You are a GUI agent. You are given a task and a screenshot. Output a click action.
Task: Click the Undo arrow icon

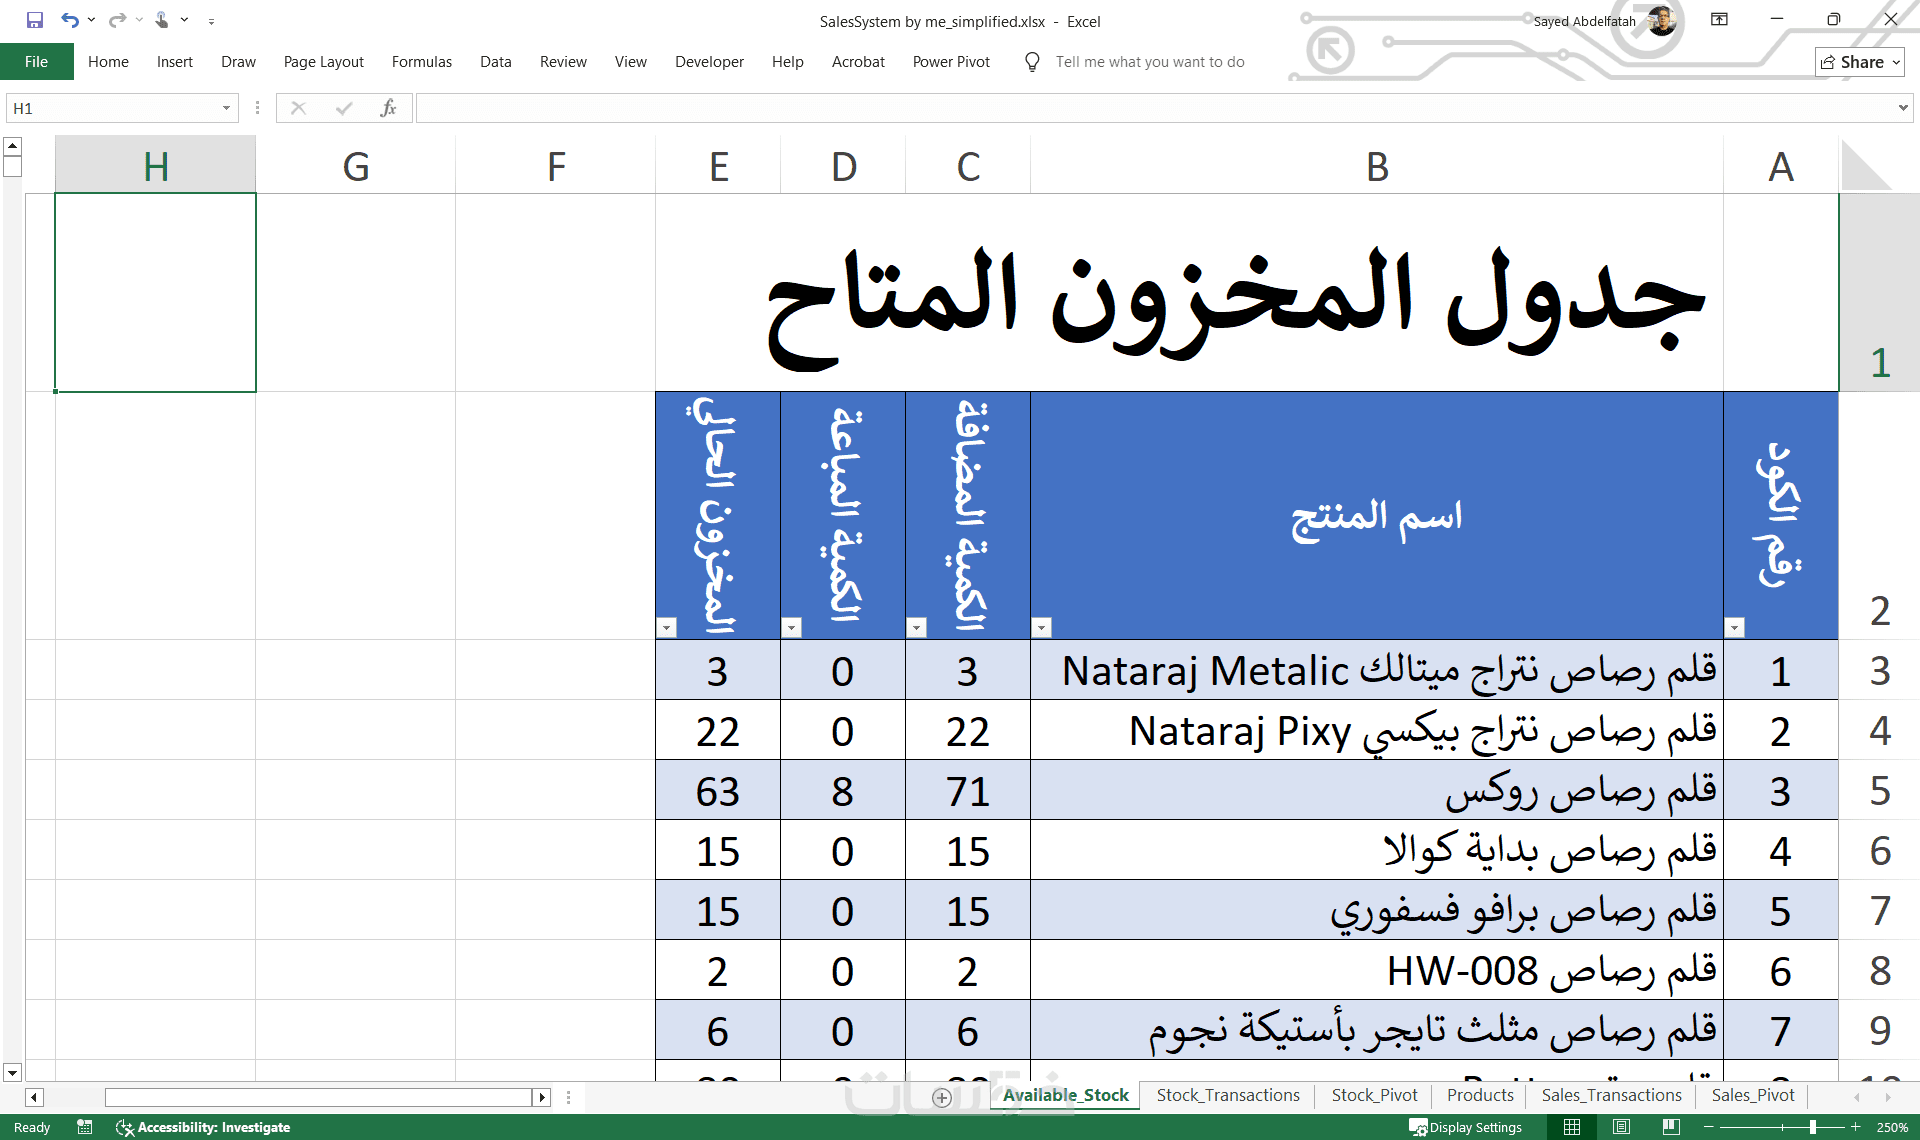click(69, 20)
